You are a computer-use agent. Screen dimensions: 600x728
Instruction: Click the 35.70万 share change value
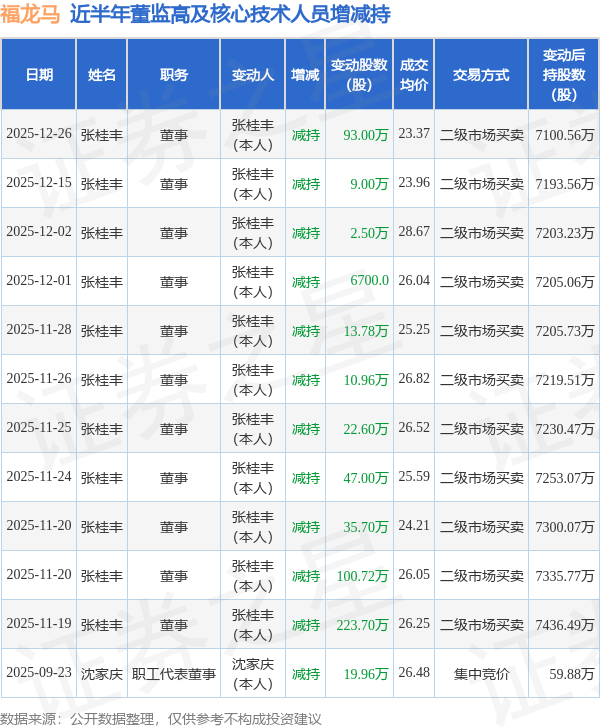coord(365,527)
